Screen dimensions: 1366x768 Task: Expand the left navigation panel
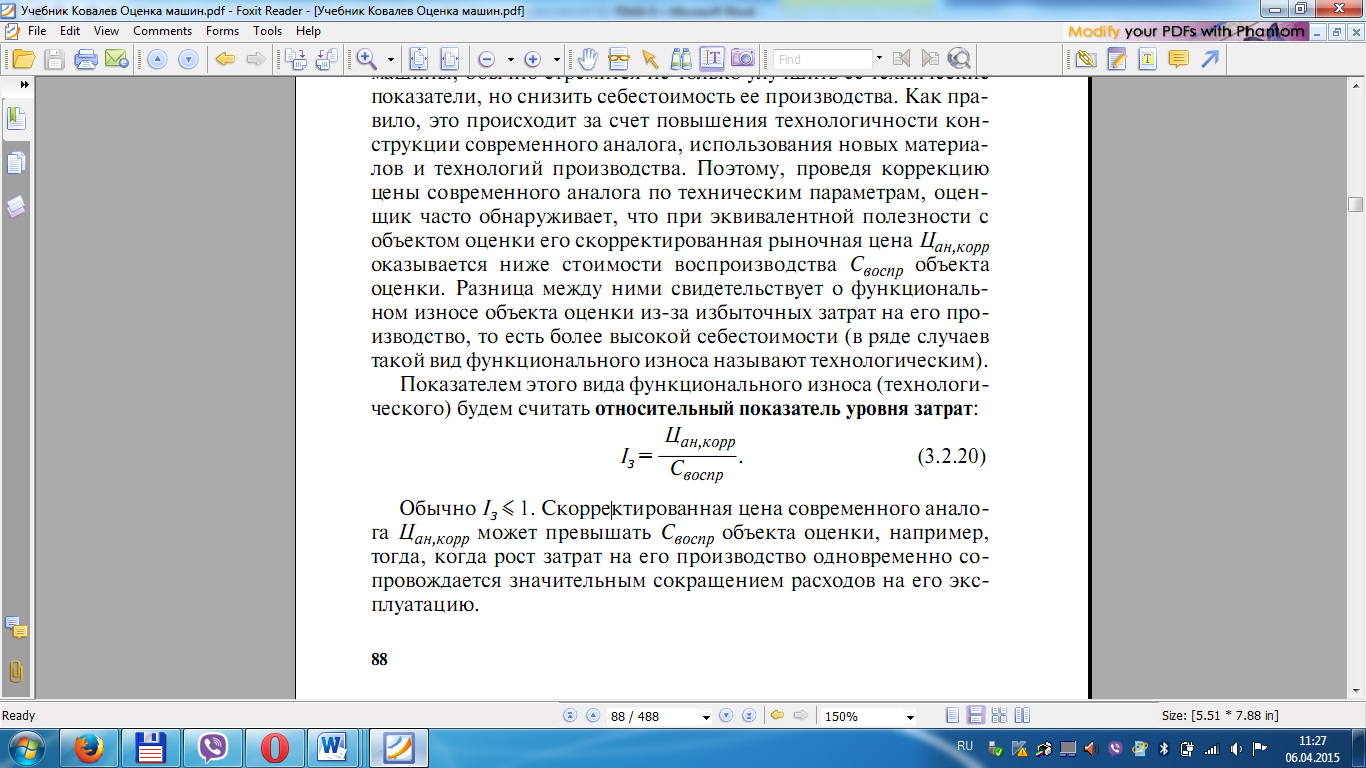click(x=24, y=85)
